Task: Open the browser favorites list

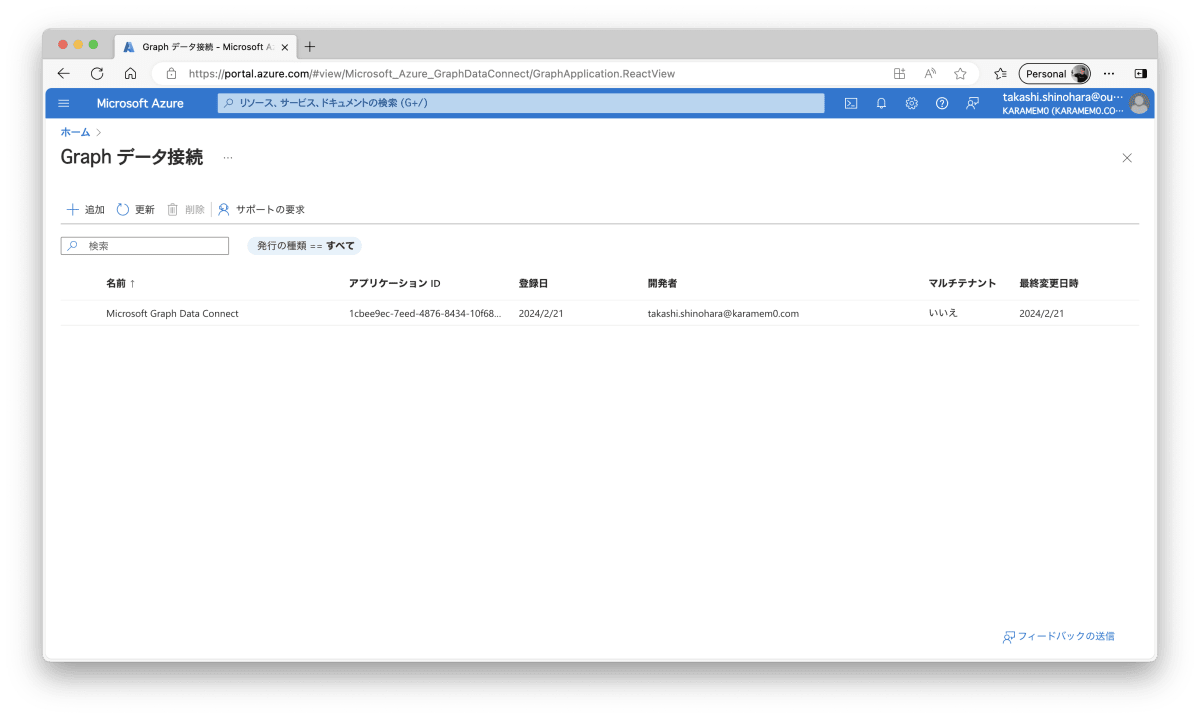Action: tap(1000, 73)
